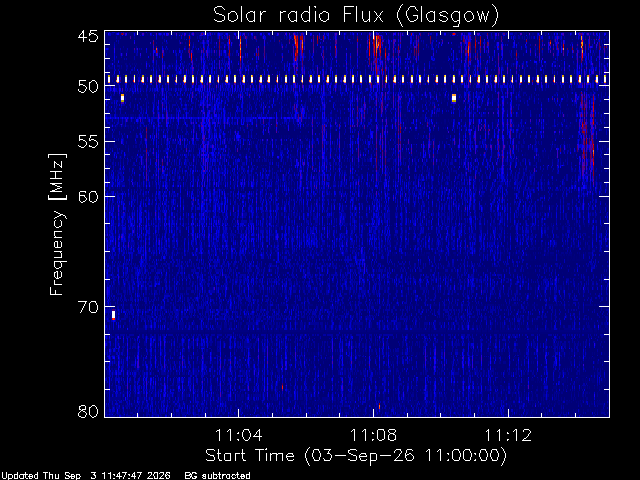Click the white marker near 70 MHz
The height and width of the screenshot is (480, 640).
[x=113, y=315]
